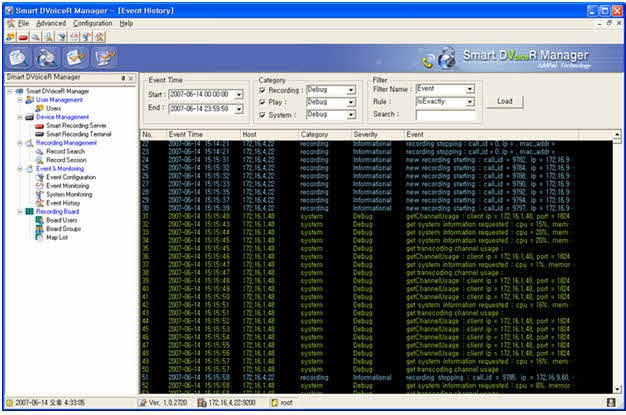The image size is (626, 415).
Task: Toggle the System category checkbox
Action: pyautogui.click(x=262, y=114)
